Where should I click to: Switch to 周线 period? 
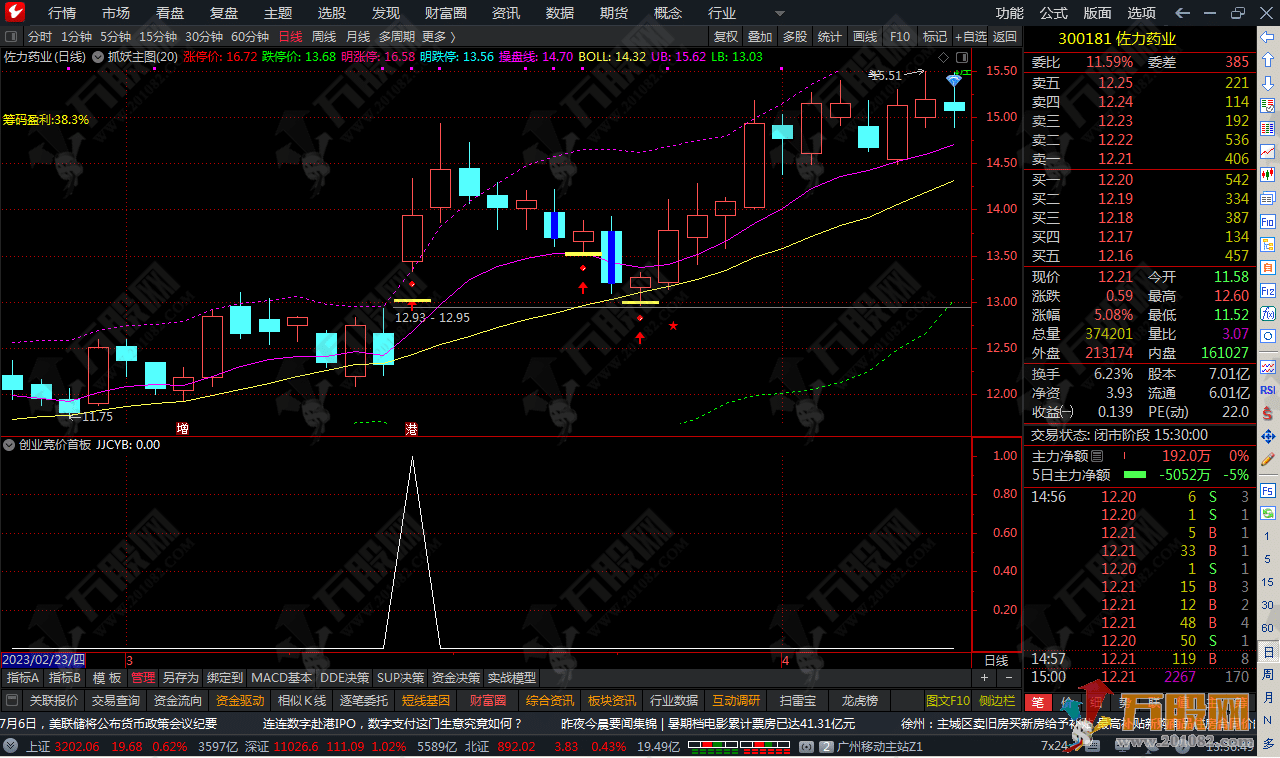(324, 36)
